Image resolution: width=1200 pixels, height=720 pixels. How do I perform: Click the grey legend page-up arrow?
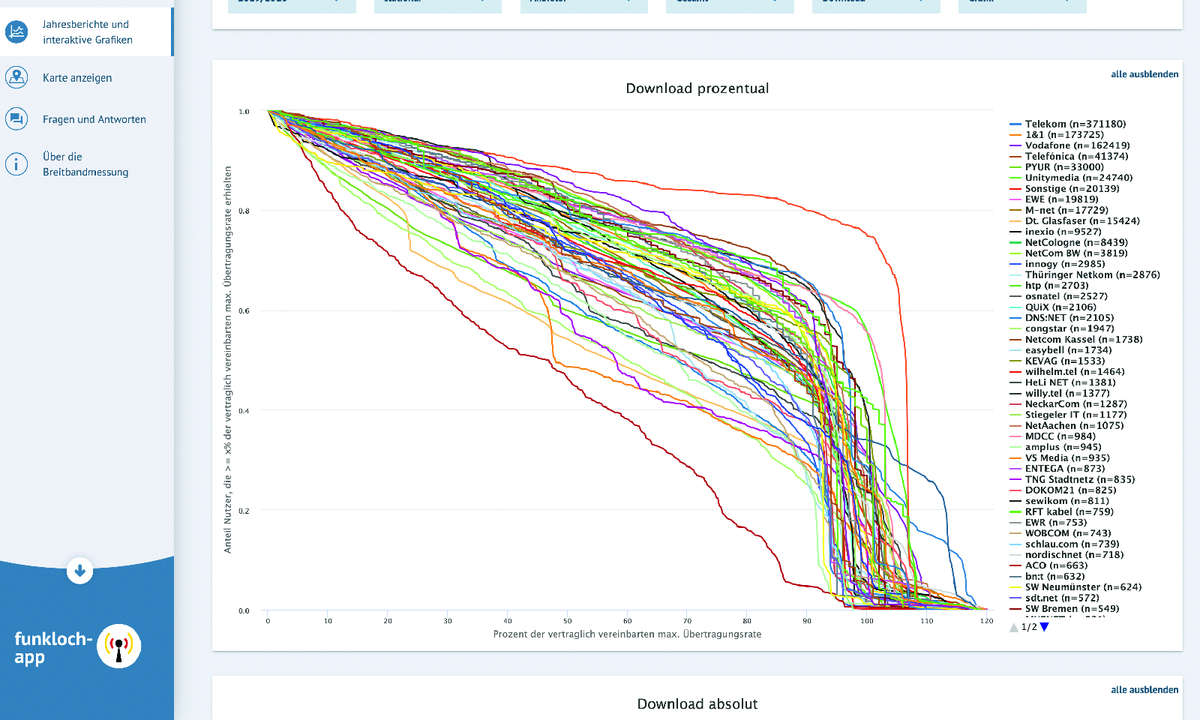click(1014, 627)
